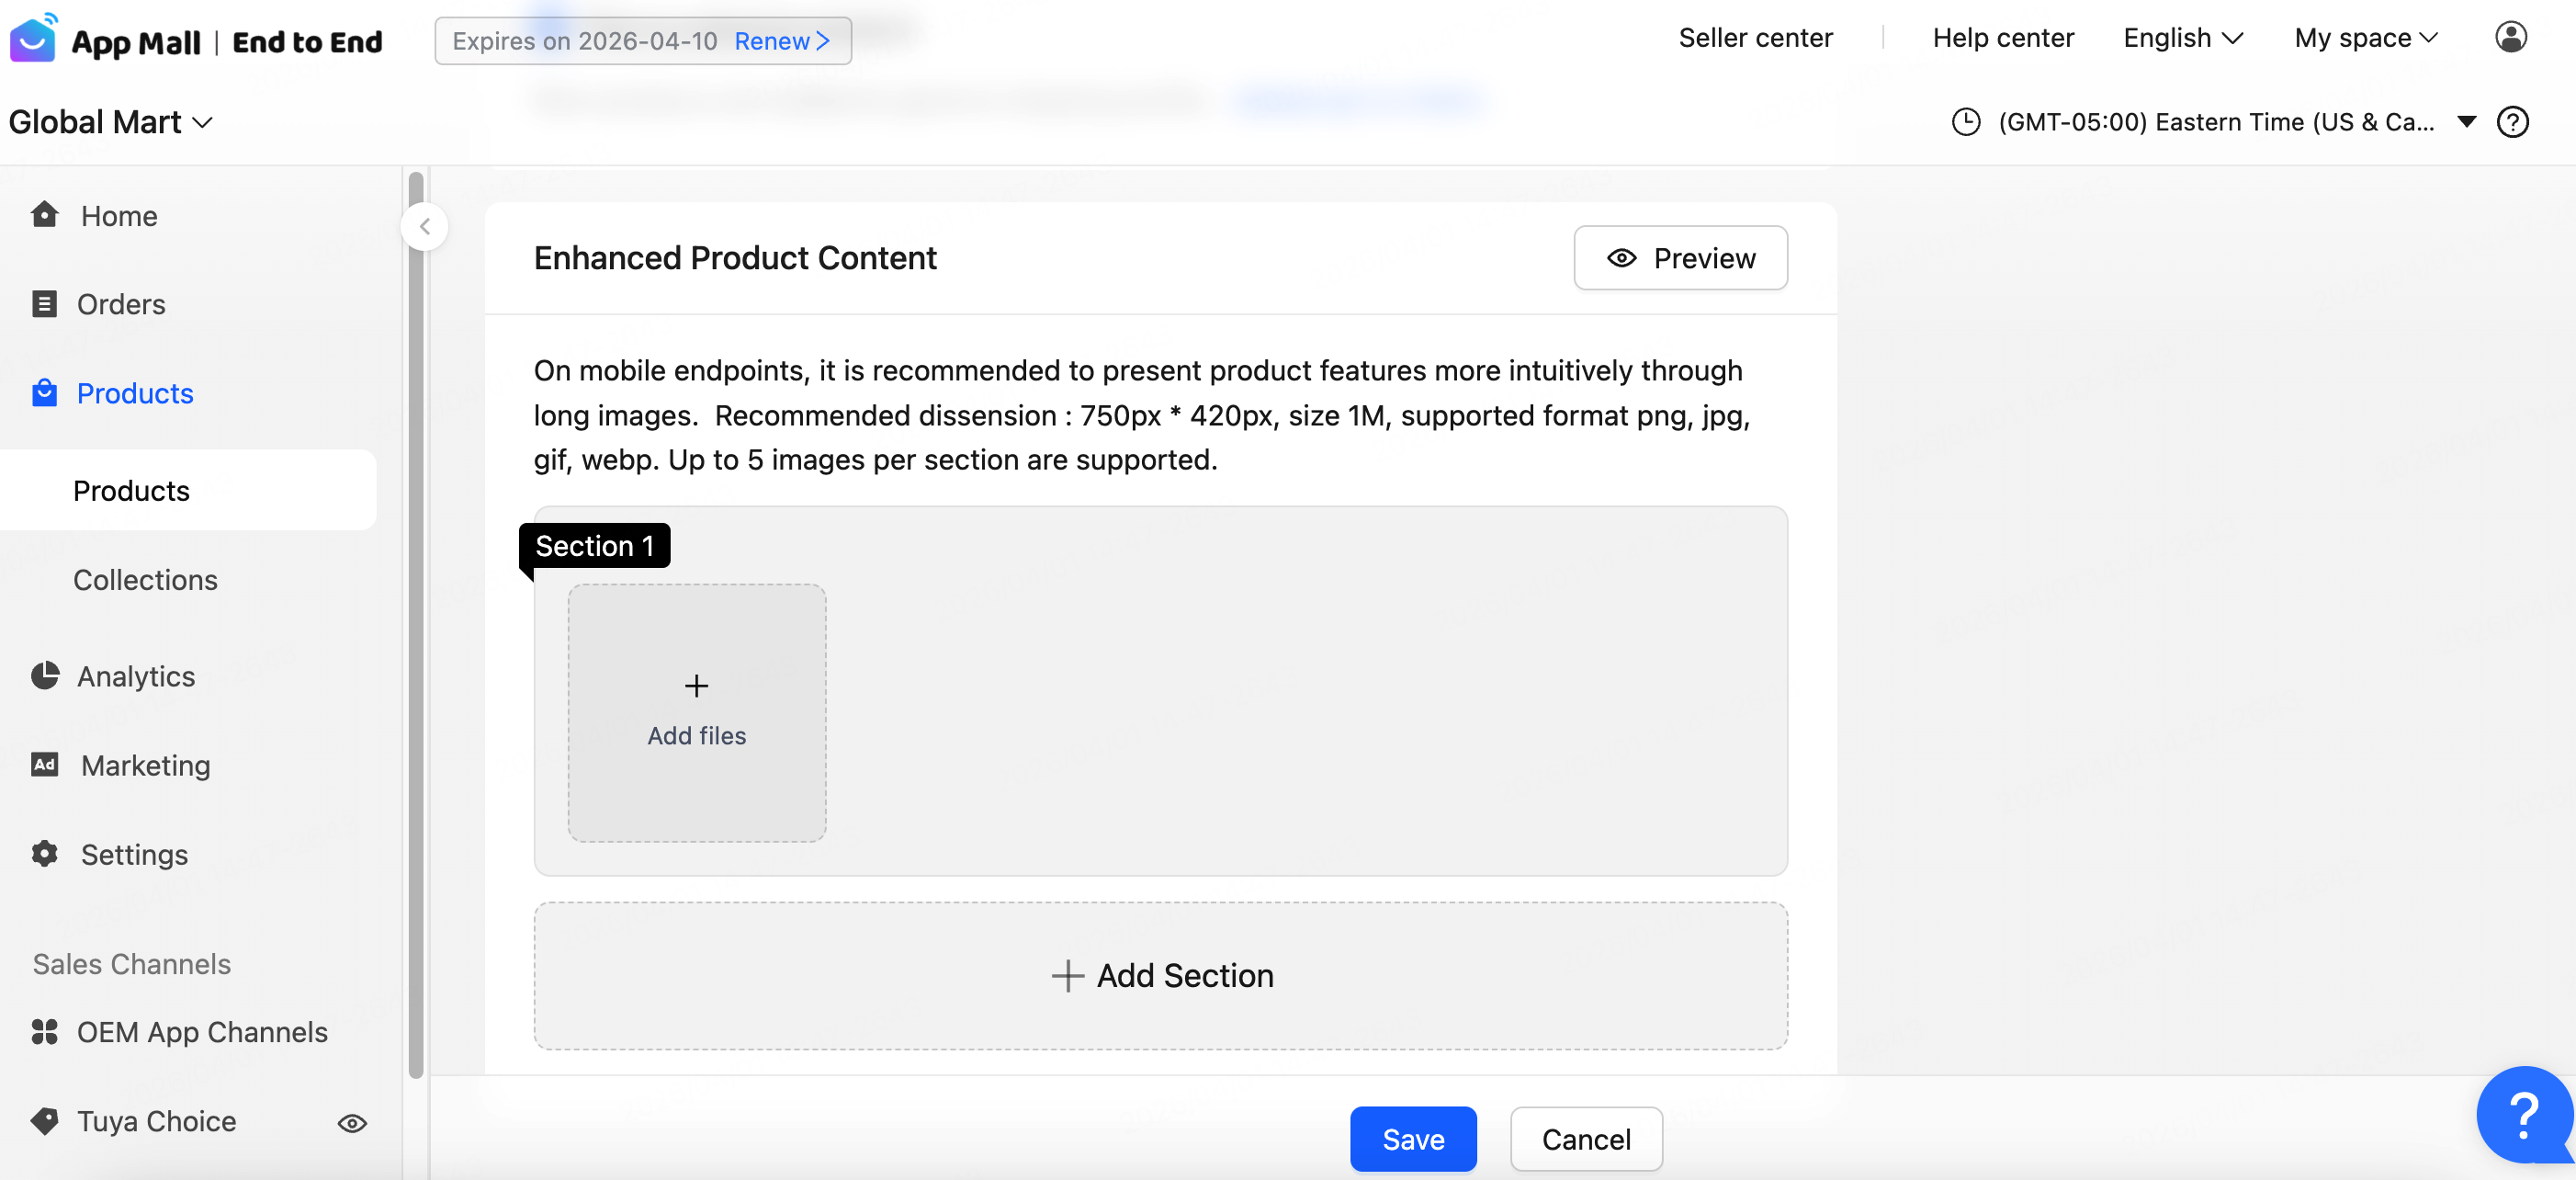Collapse the sidebar with the arrow toggle

425,226
